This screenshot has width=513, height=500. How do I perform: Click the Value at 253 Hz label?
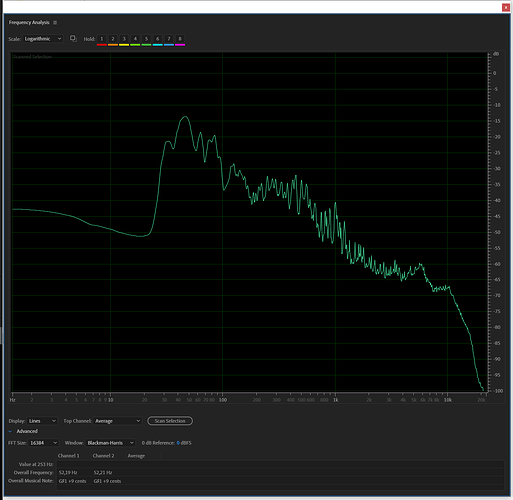[x=36, y=464]
